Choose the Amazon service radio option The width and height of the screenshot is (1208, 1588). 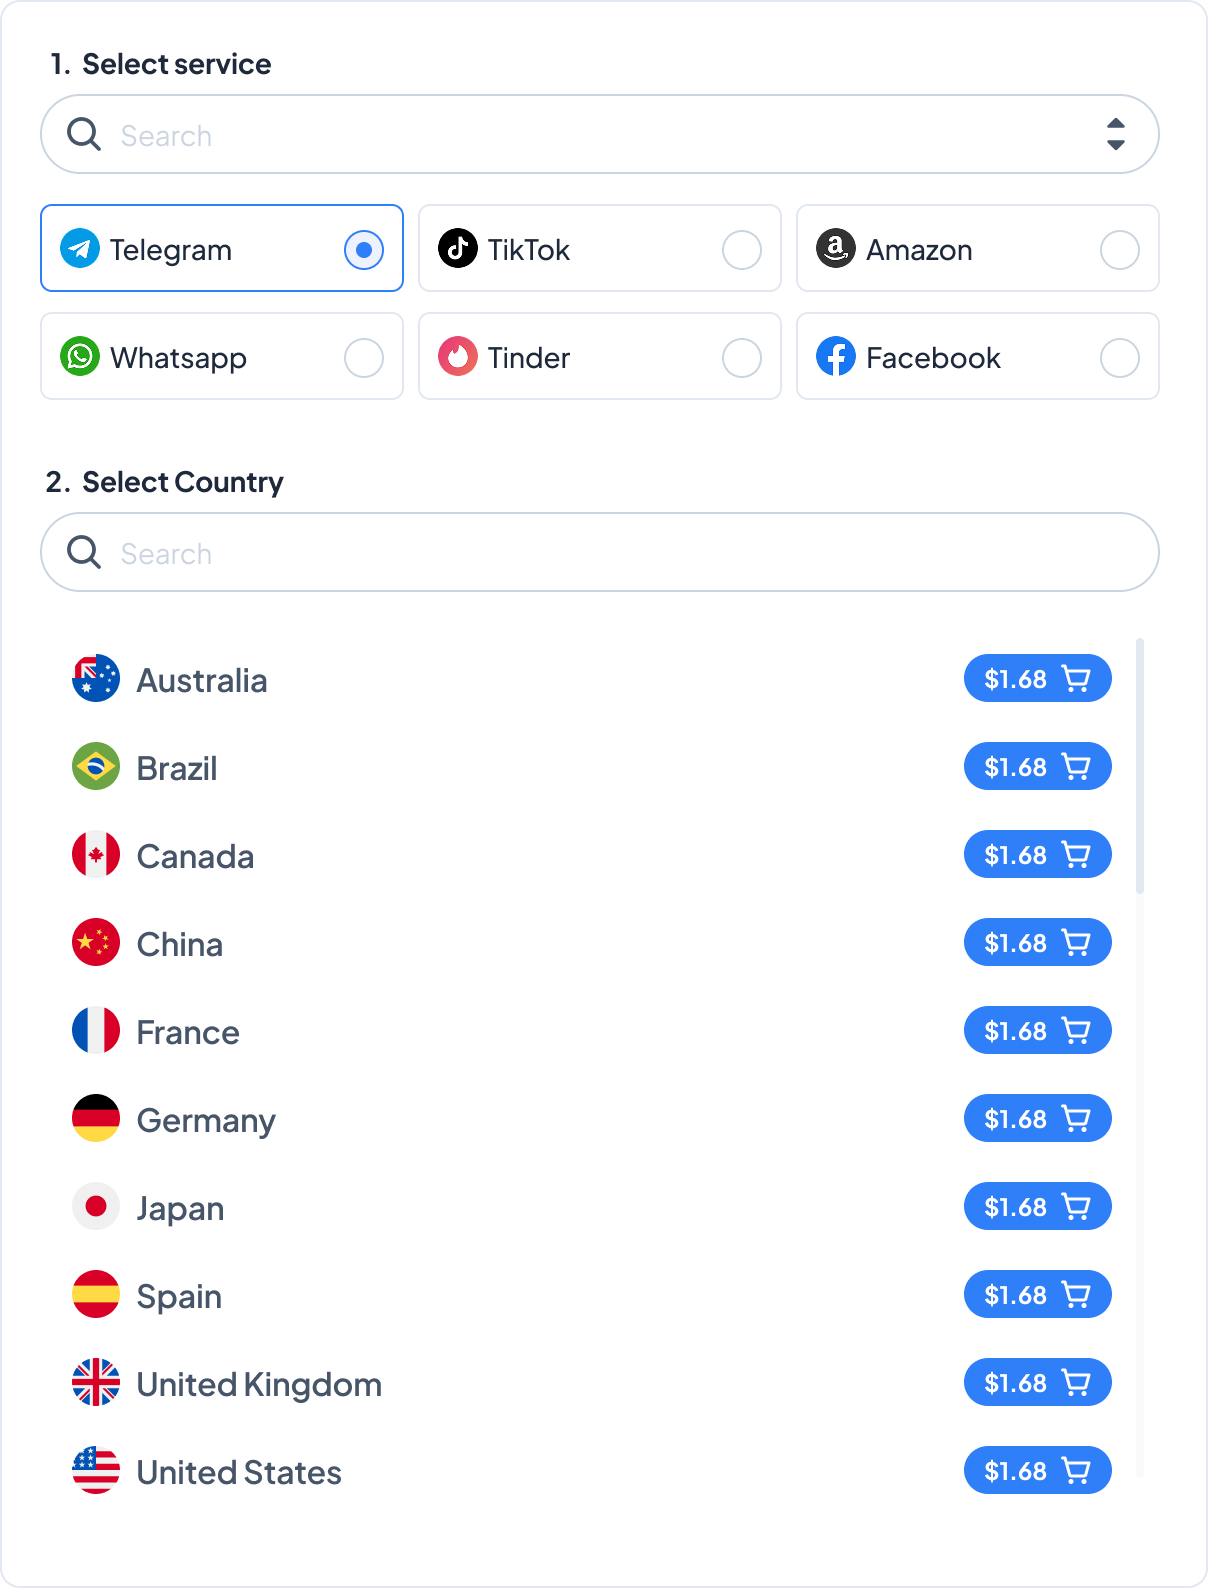coord(1120,249)
